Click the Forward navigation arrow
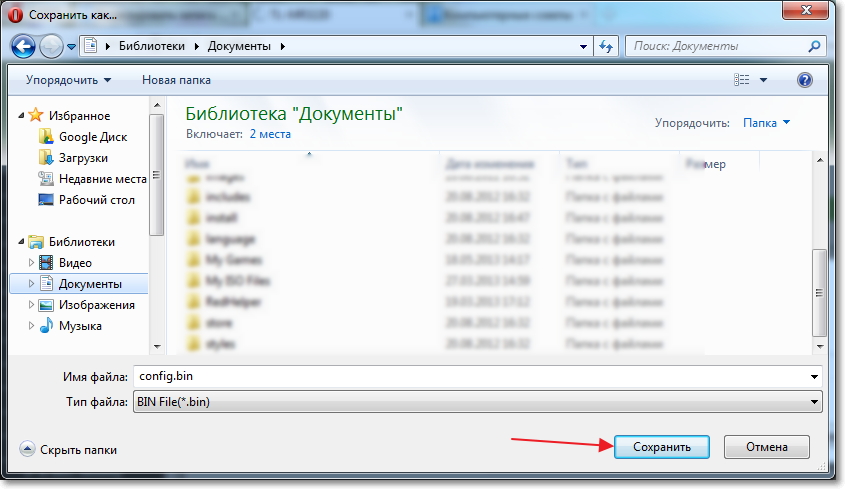The image size is (845, 489). (x=52, y=46)
